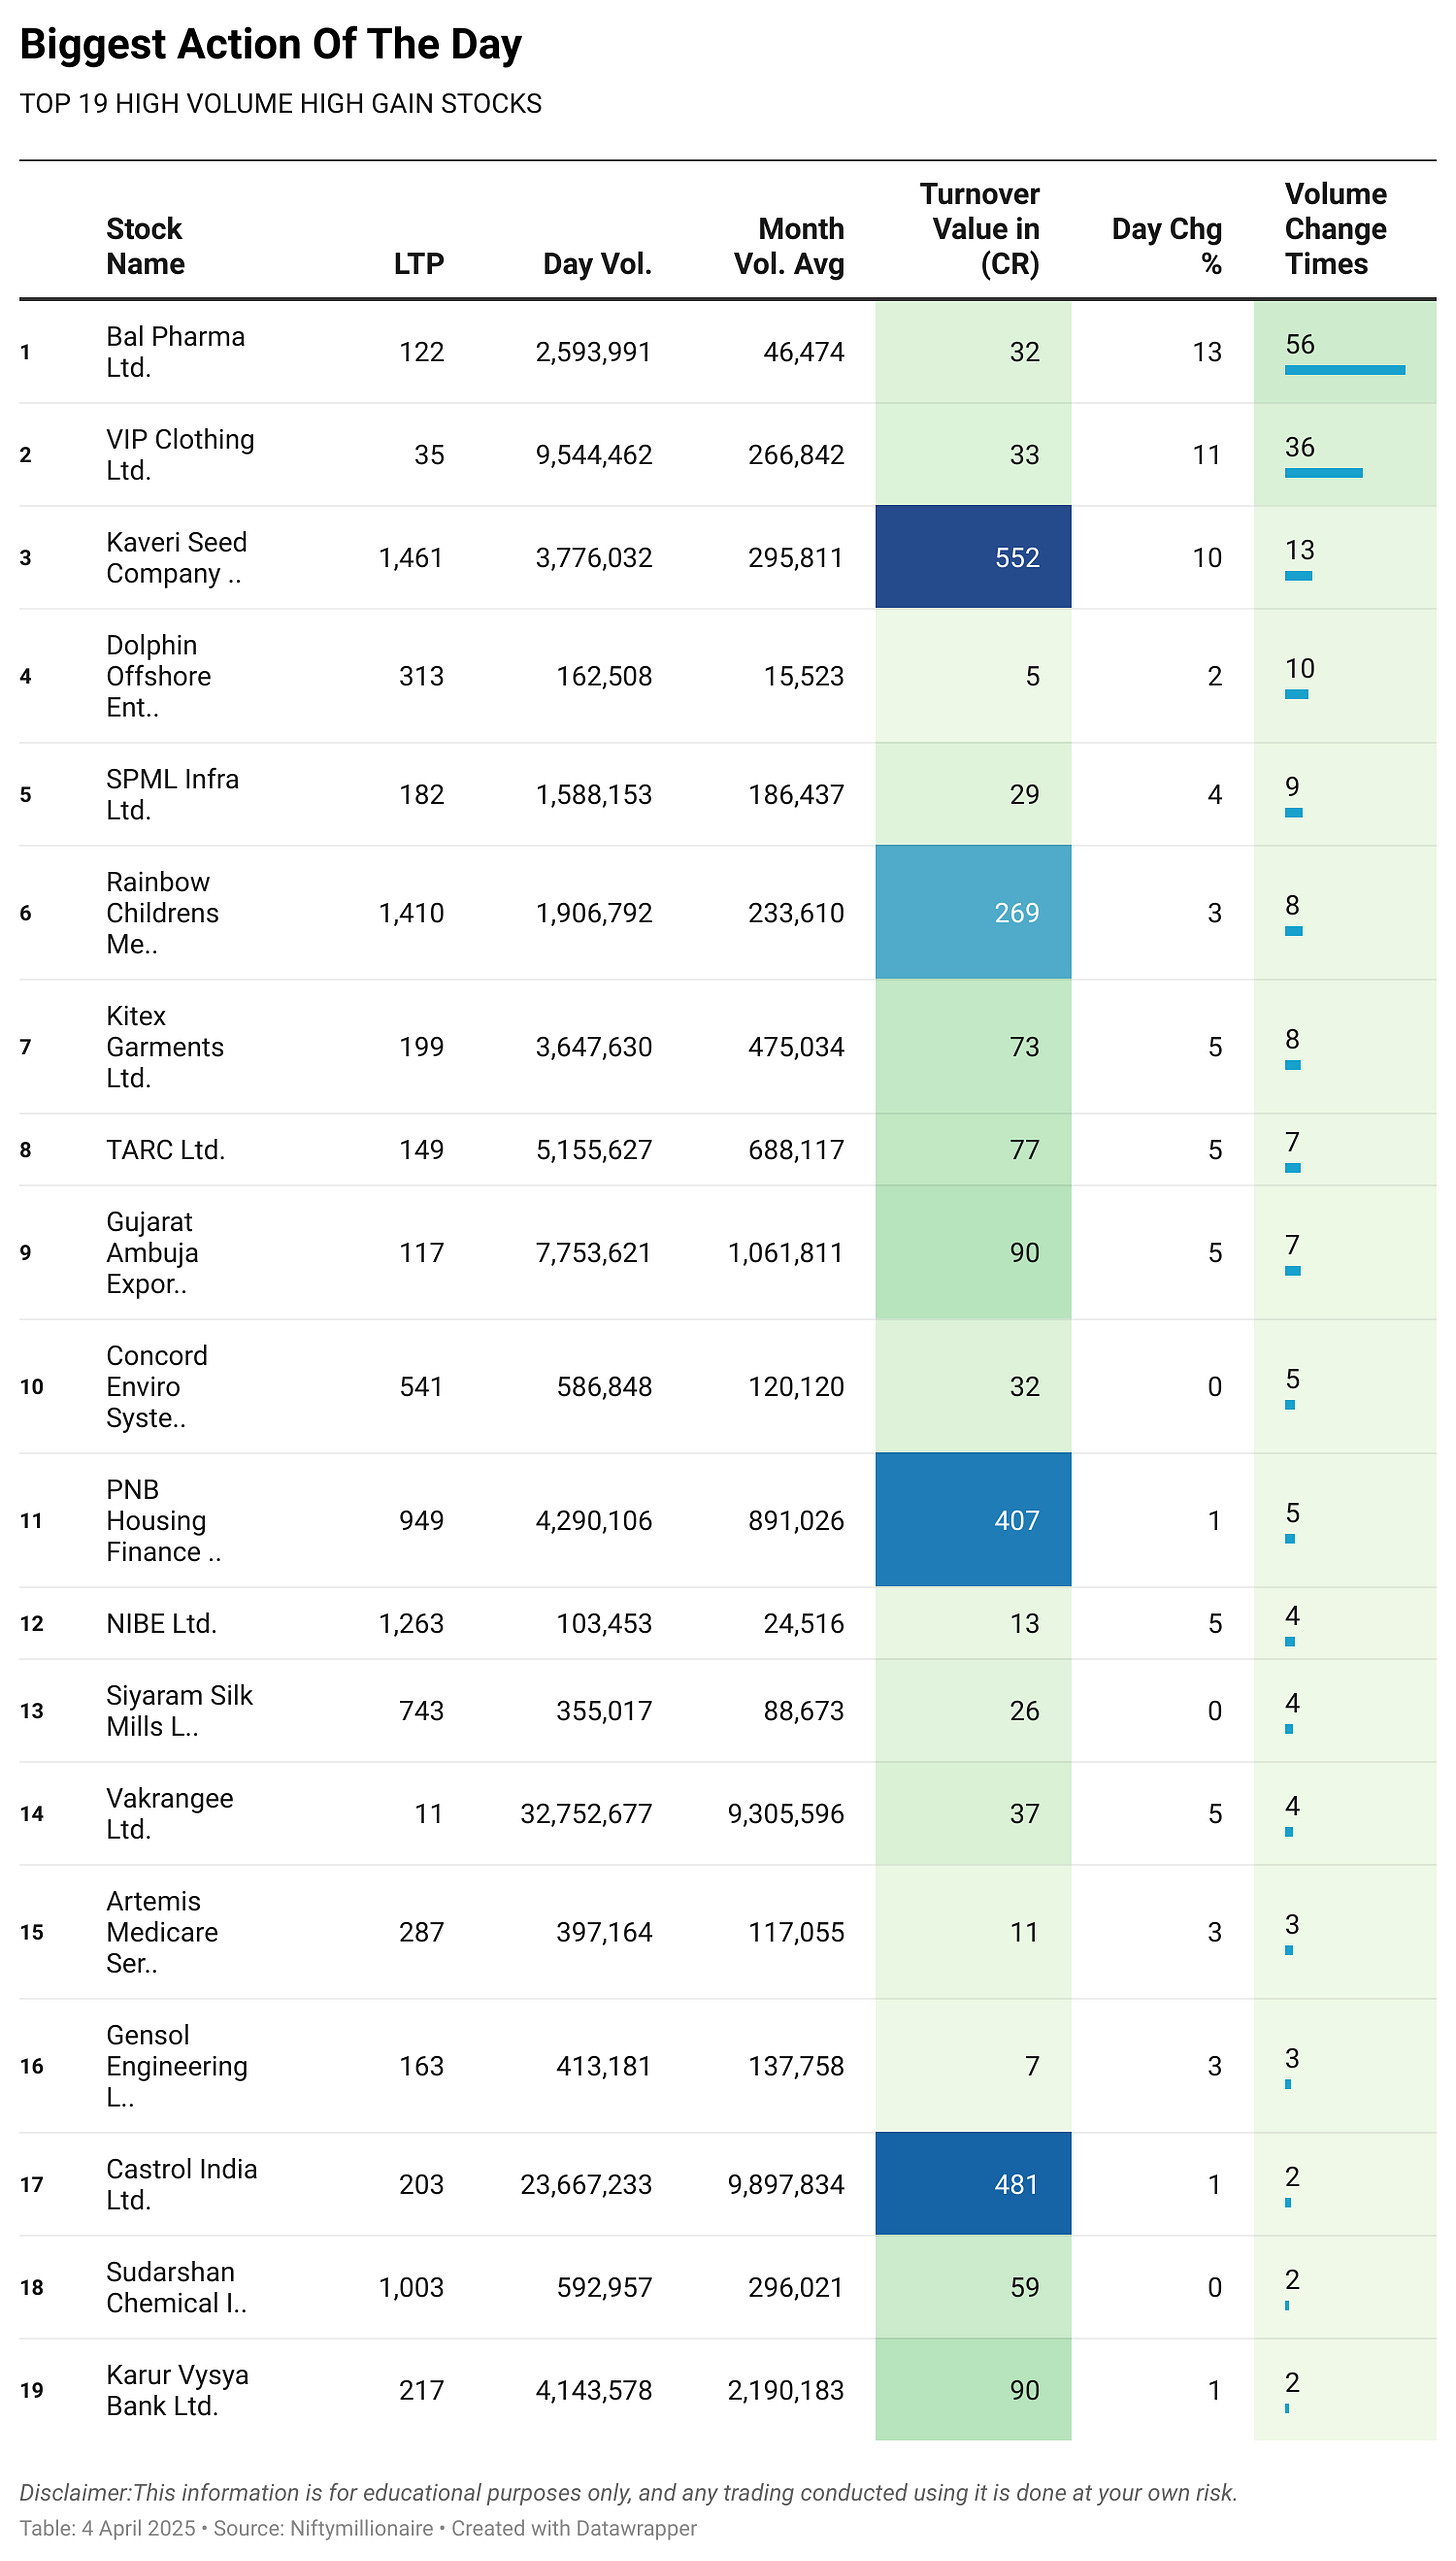Select the NIBE Ltd. stock name
Image resolution: width=1456 pixels, height=2561 pixels.
pyautogui.click(x=161, y=1624)
